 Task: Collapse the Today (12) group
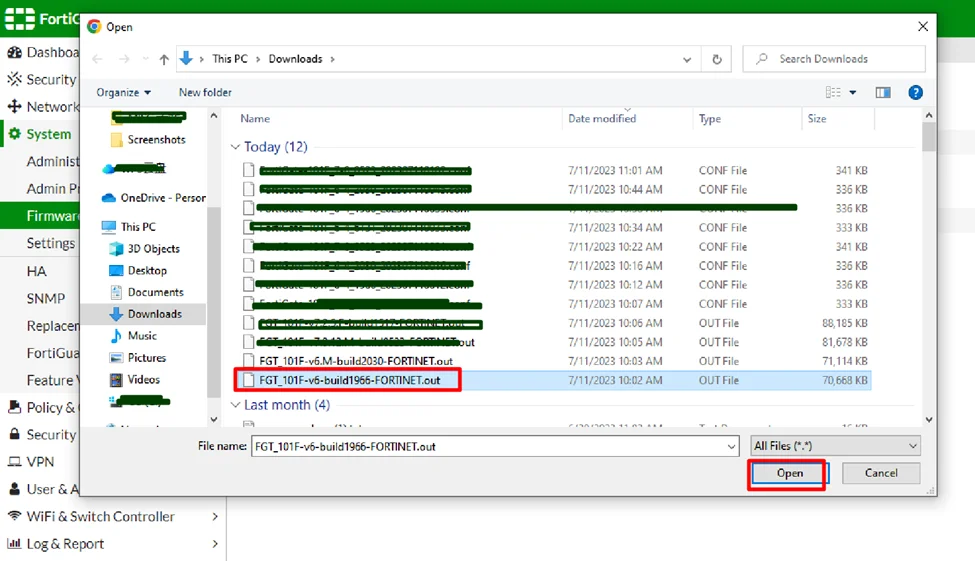pos(235,147)
